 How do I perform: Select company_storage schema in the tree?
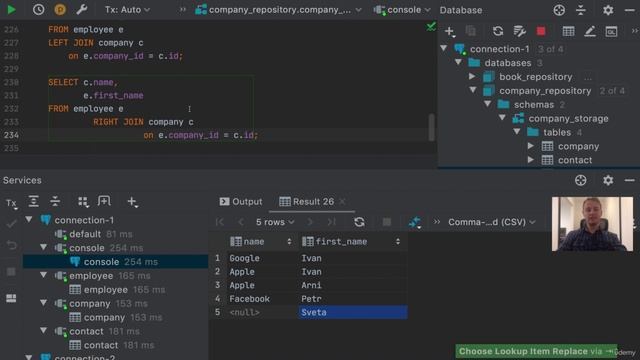click(x=568, y=119)
